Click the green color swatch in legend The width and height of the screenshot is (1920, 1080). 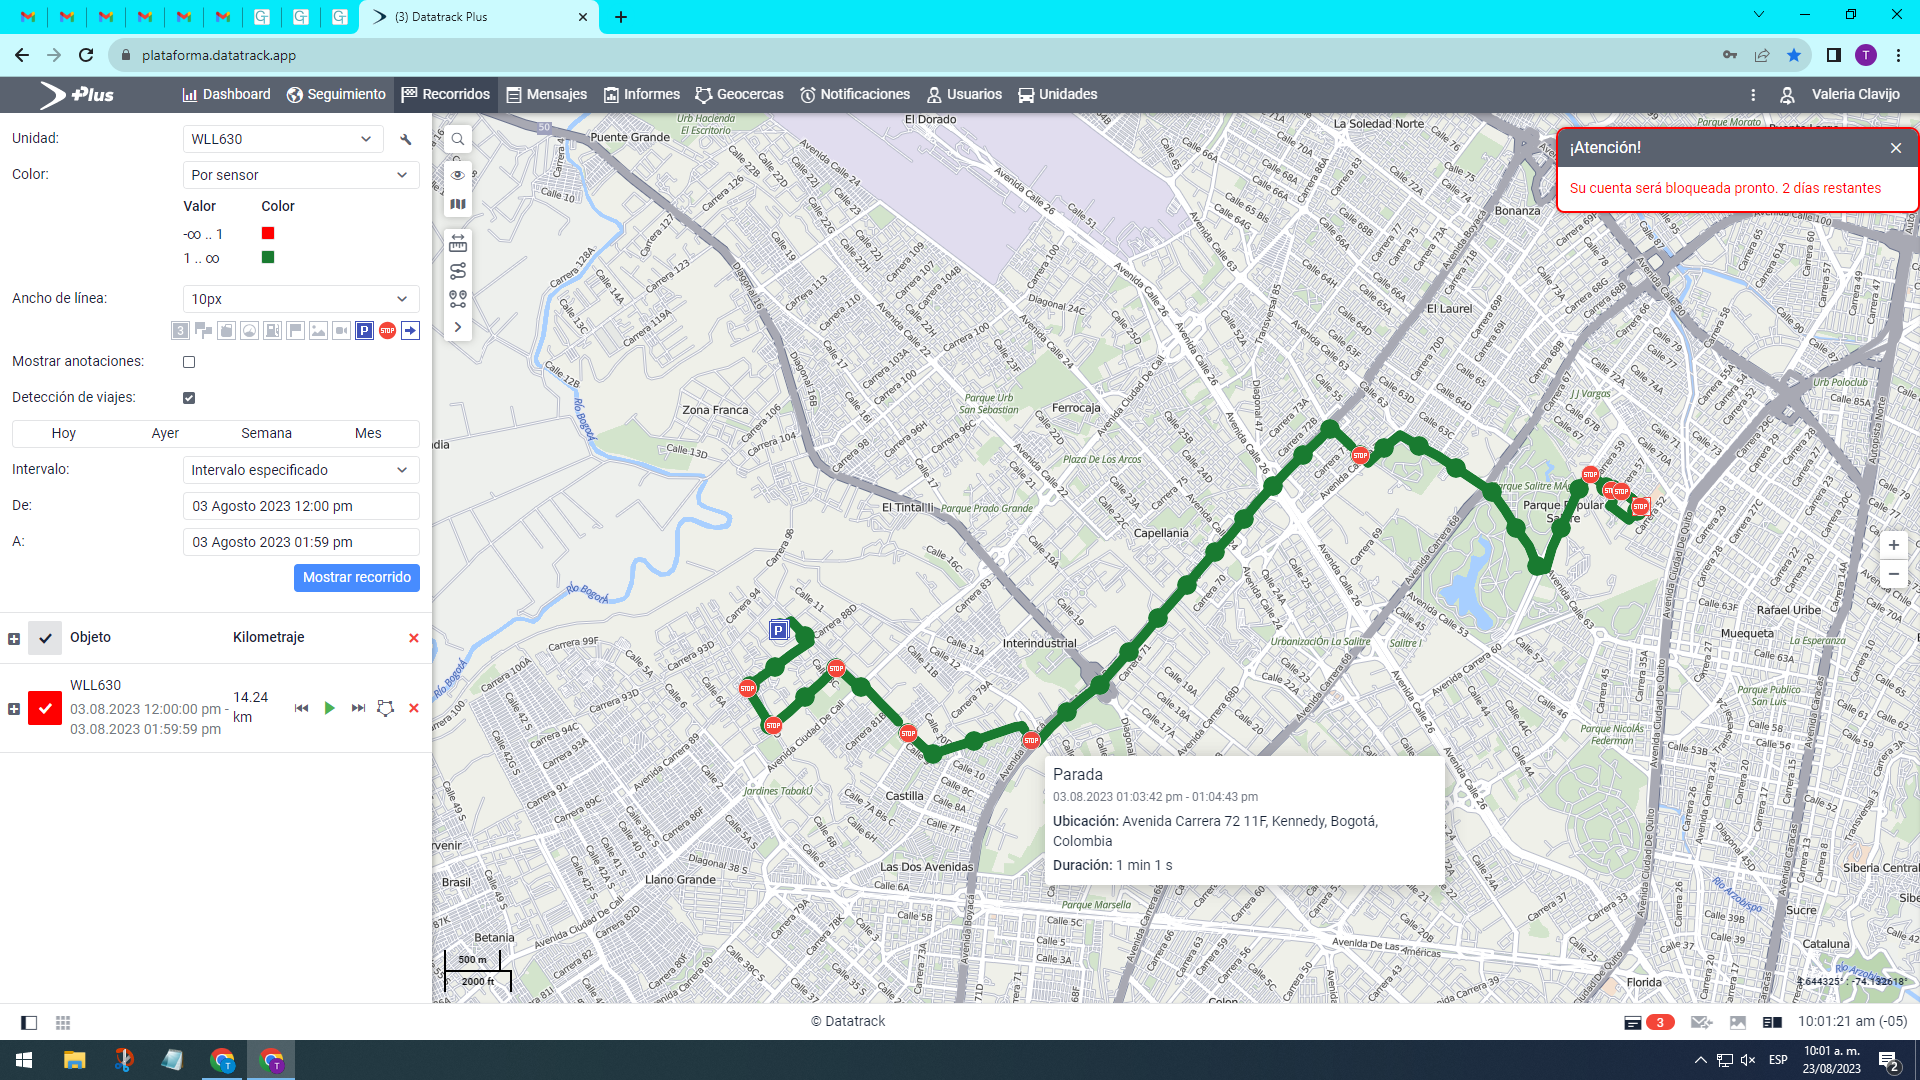268,258
